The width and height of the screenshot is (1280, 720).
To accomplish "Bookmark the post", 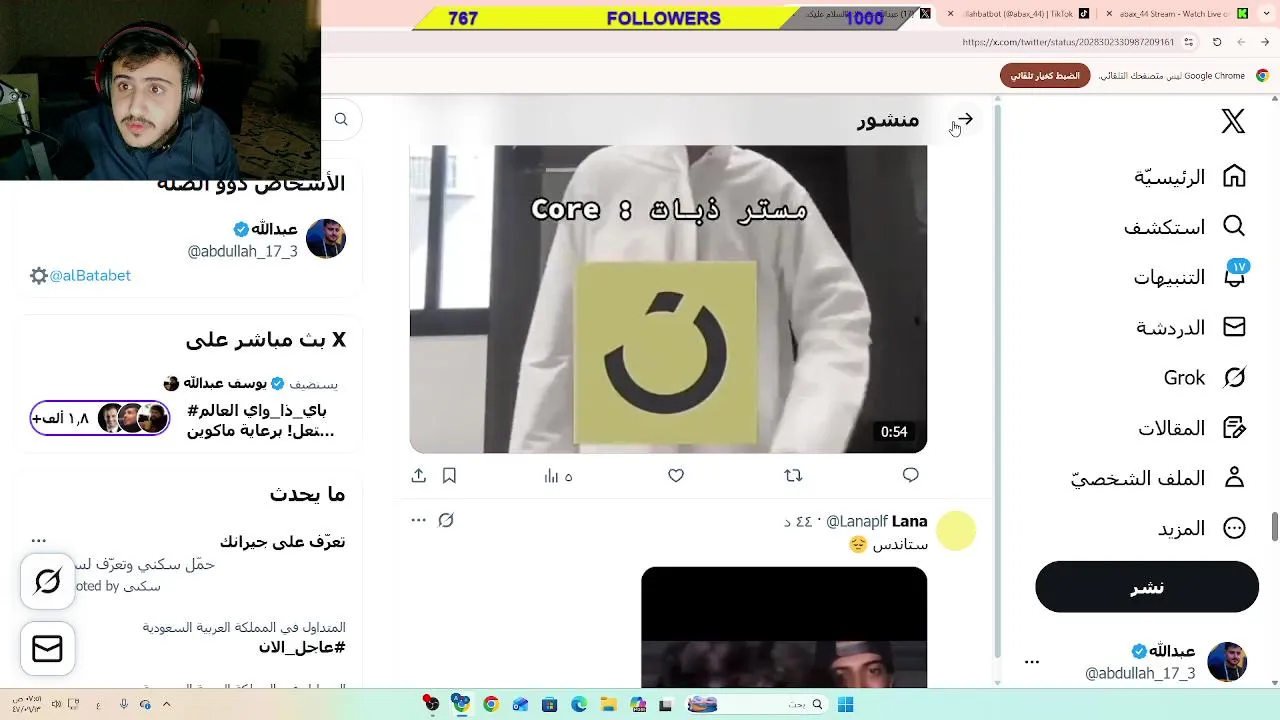I will point(449,476).
